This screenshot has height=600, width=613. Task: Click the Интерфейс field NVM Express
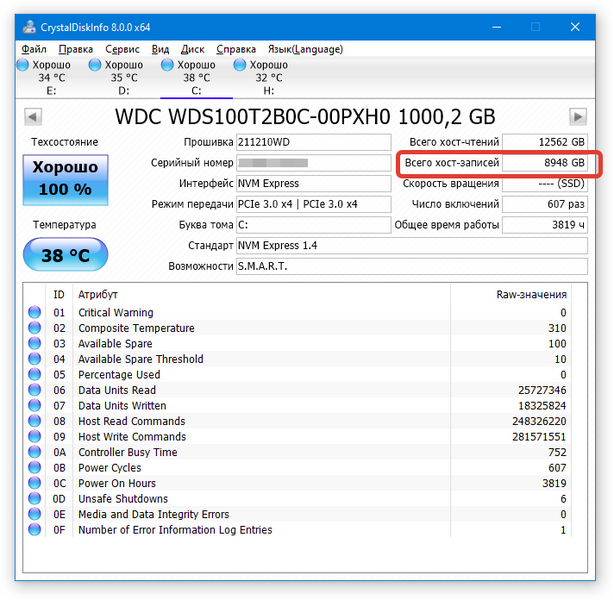[314, 184]
